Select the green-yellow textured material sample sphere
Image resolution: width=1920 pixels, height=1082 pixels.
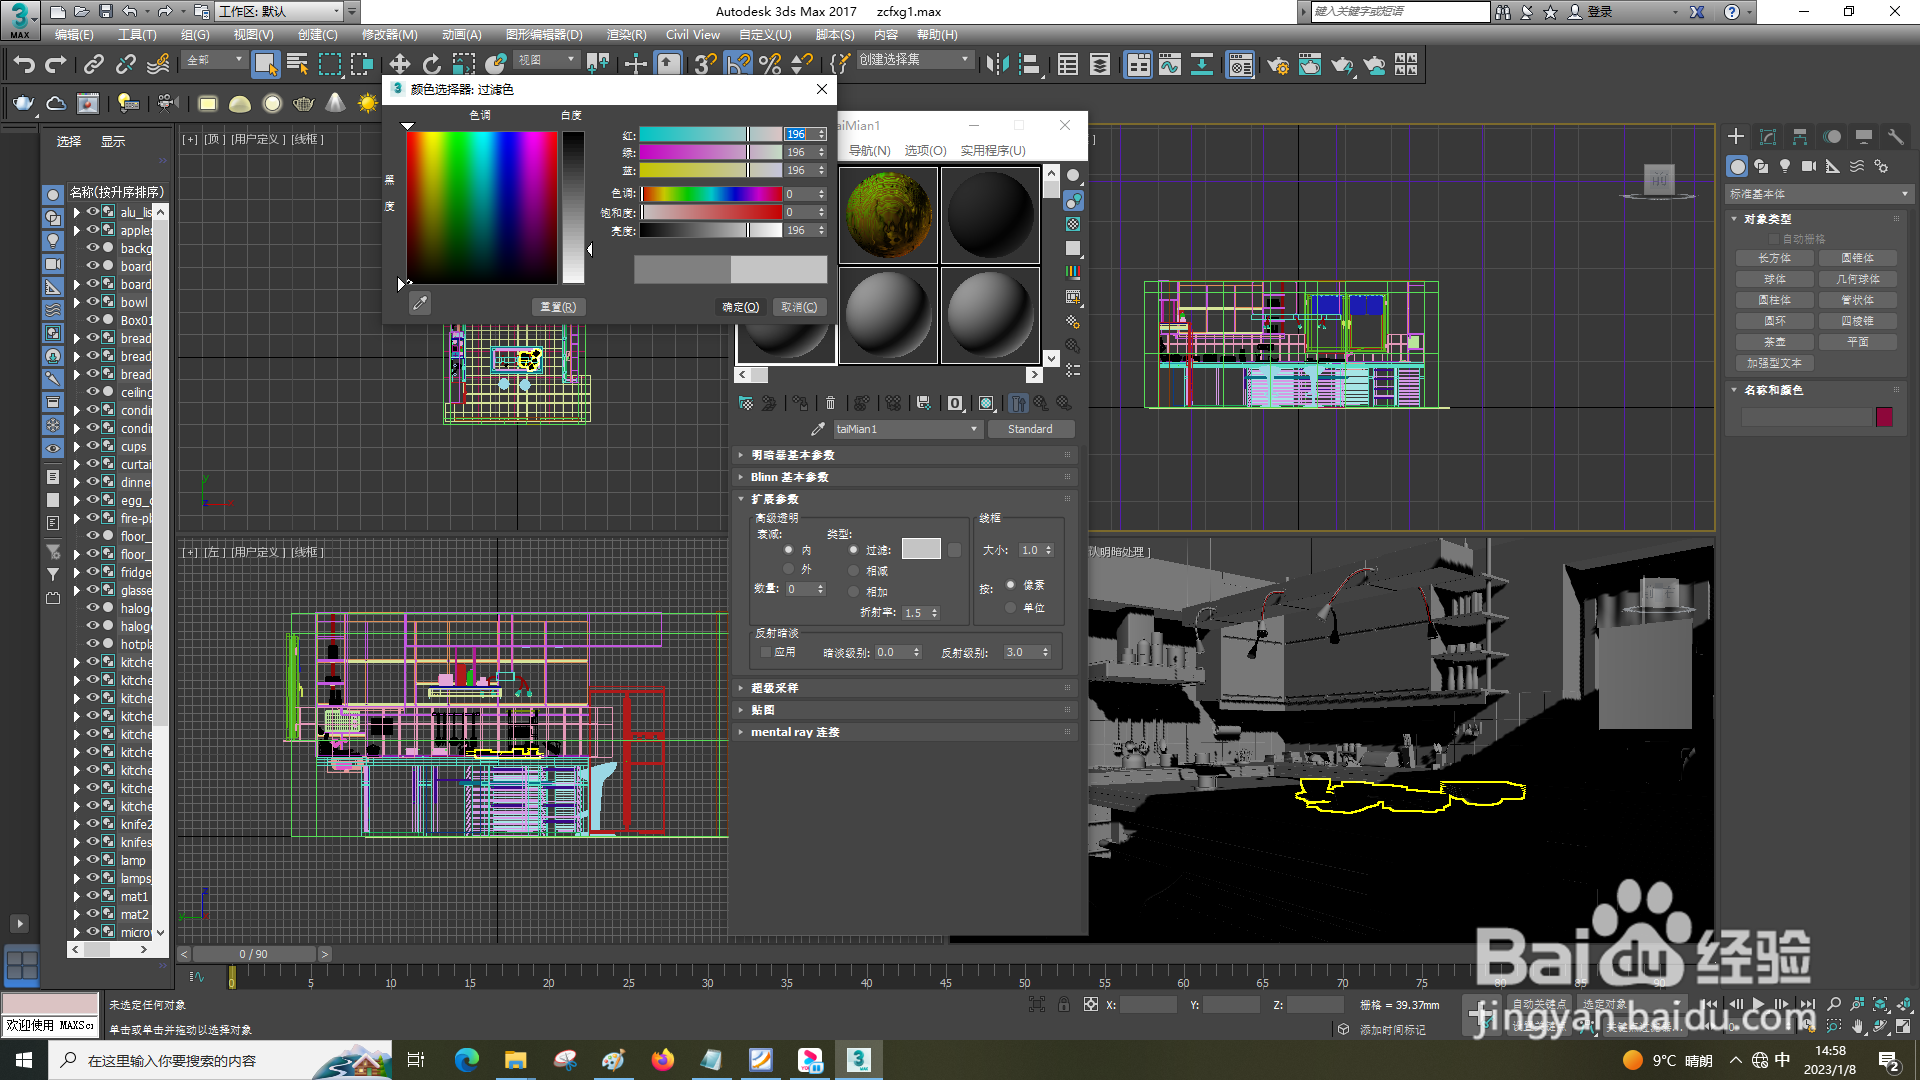[x=887, y=215]
